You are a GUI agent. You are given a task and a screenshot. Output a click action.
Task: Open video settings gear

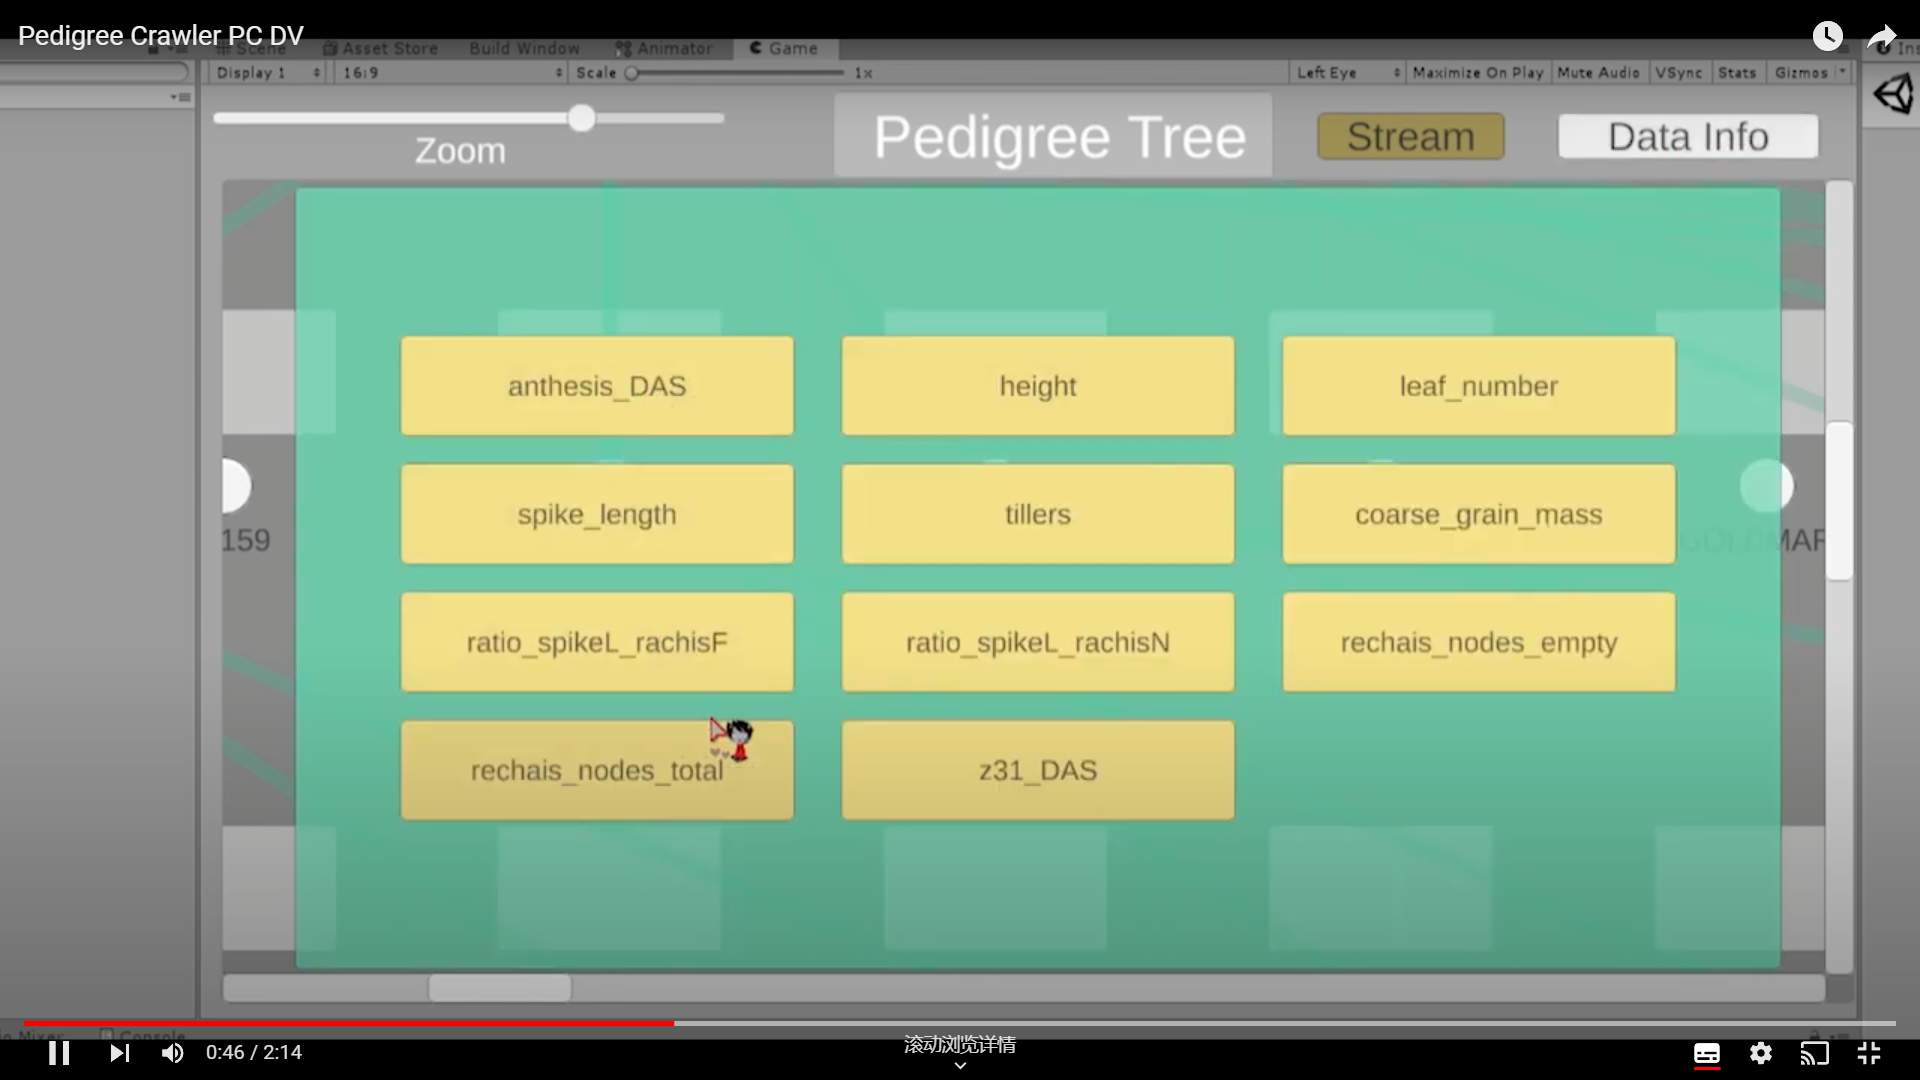1761,1053
